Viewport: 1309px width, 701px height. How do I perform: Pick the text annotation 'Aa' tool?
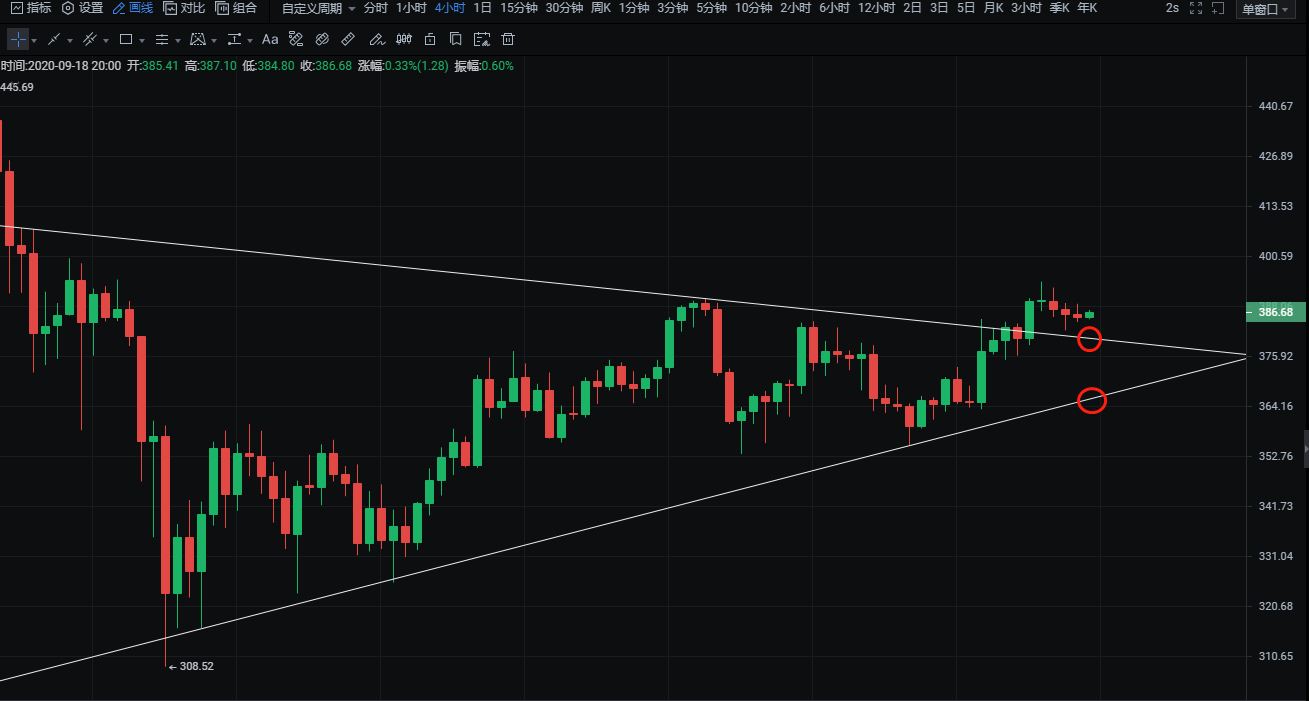(270, 40)
